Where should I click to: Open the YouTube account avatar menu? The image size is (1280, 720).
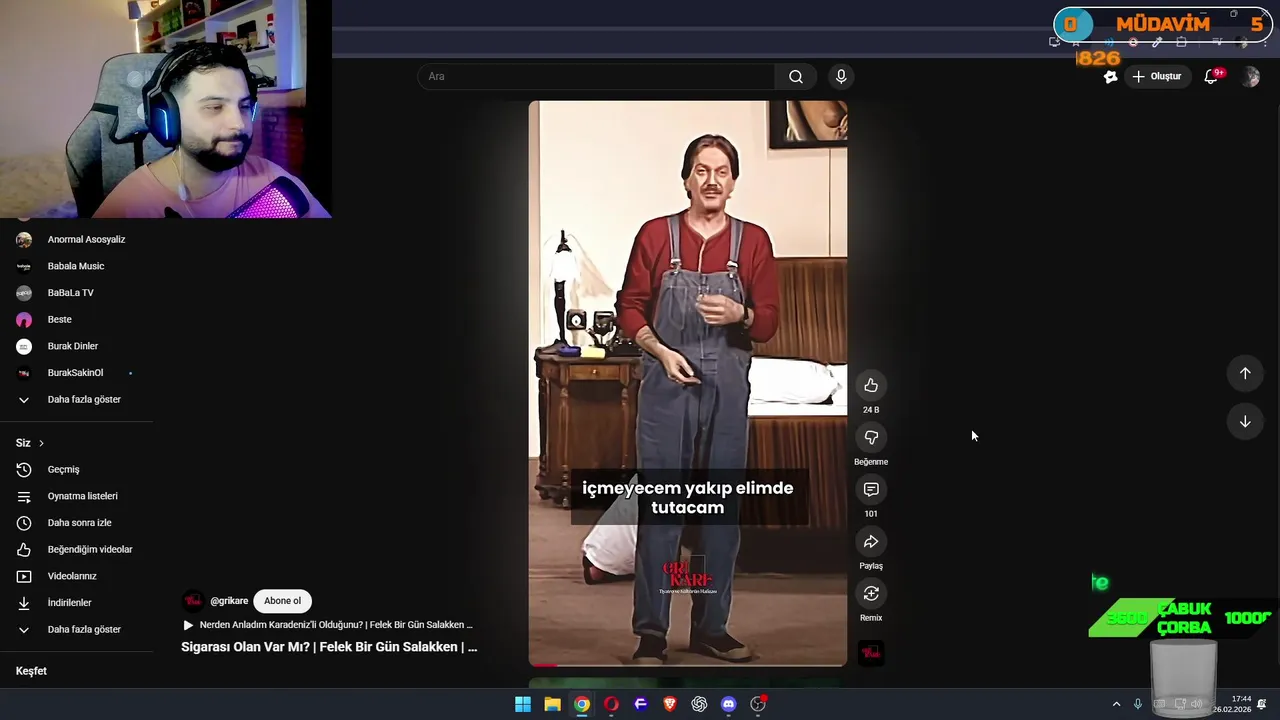pos(1250,77)
